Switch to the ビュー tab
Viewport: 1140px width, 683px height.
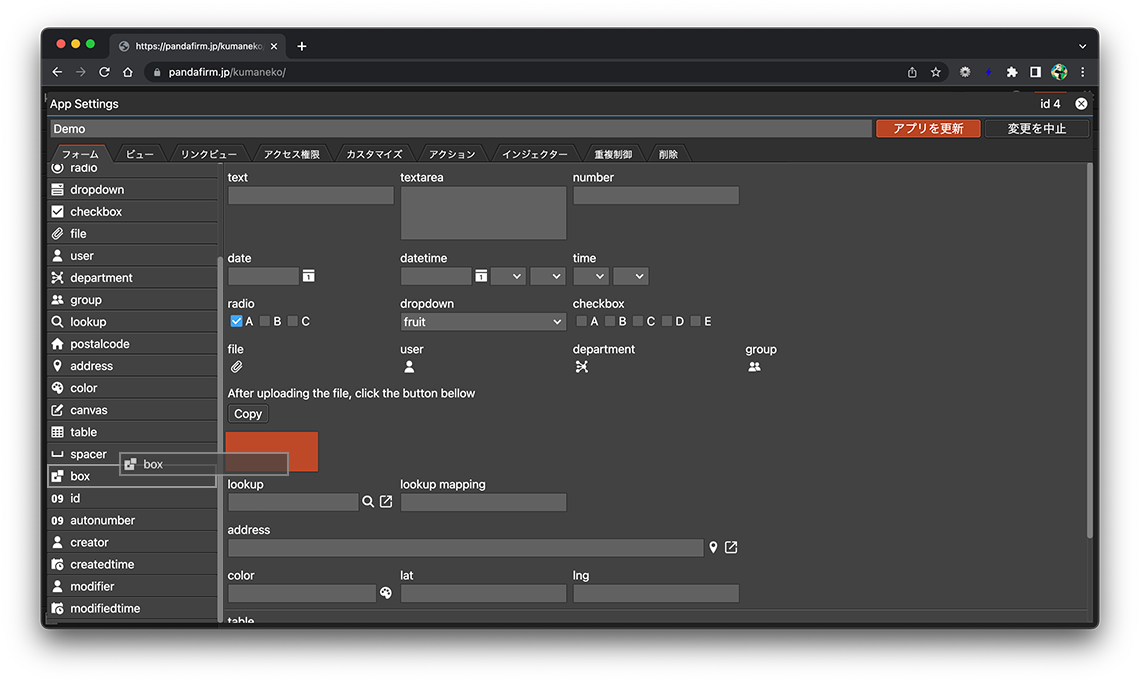click(139, 154)
